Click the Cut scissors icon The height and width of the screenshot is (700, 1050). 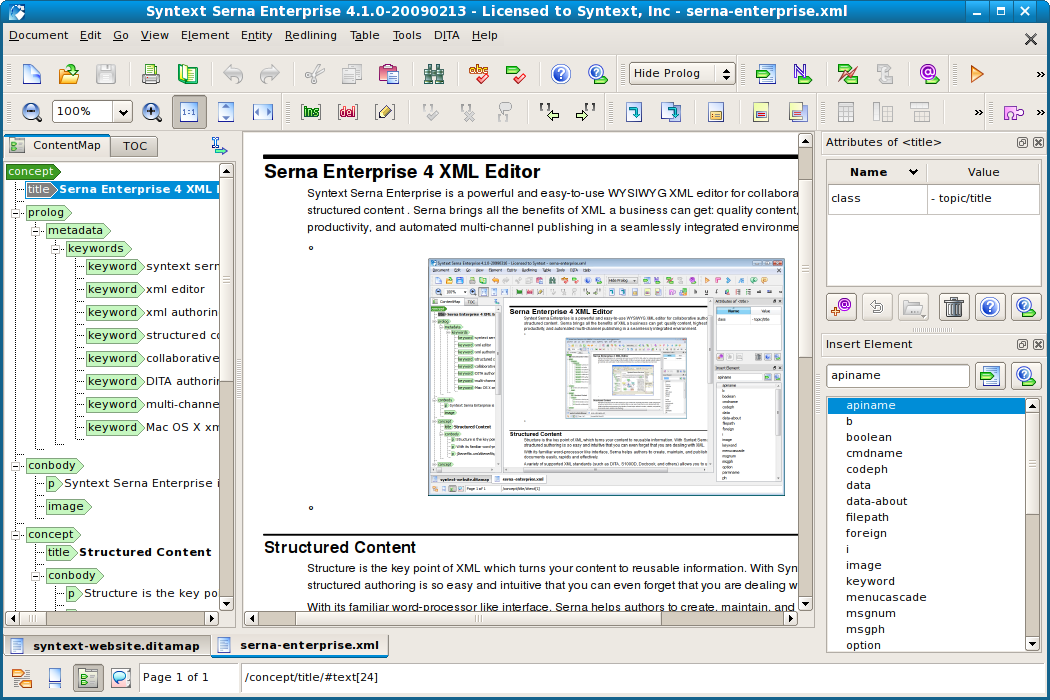(315, 74)
